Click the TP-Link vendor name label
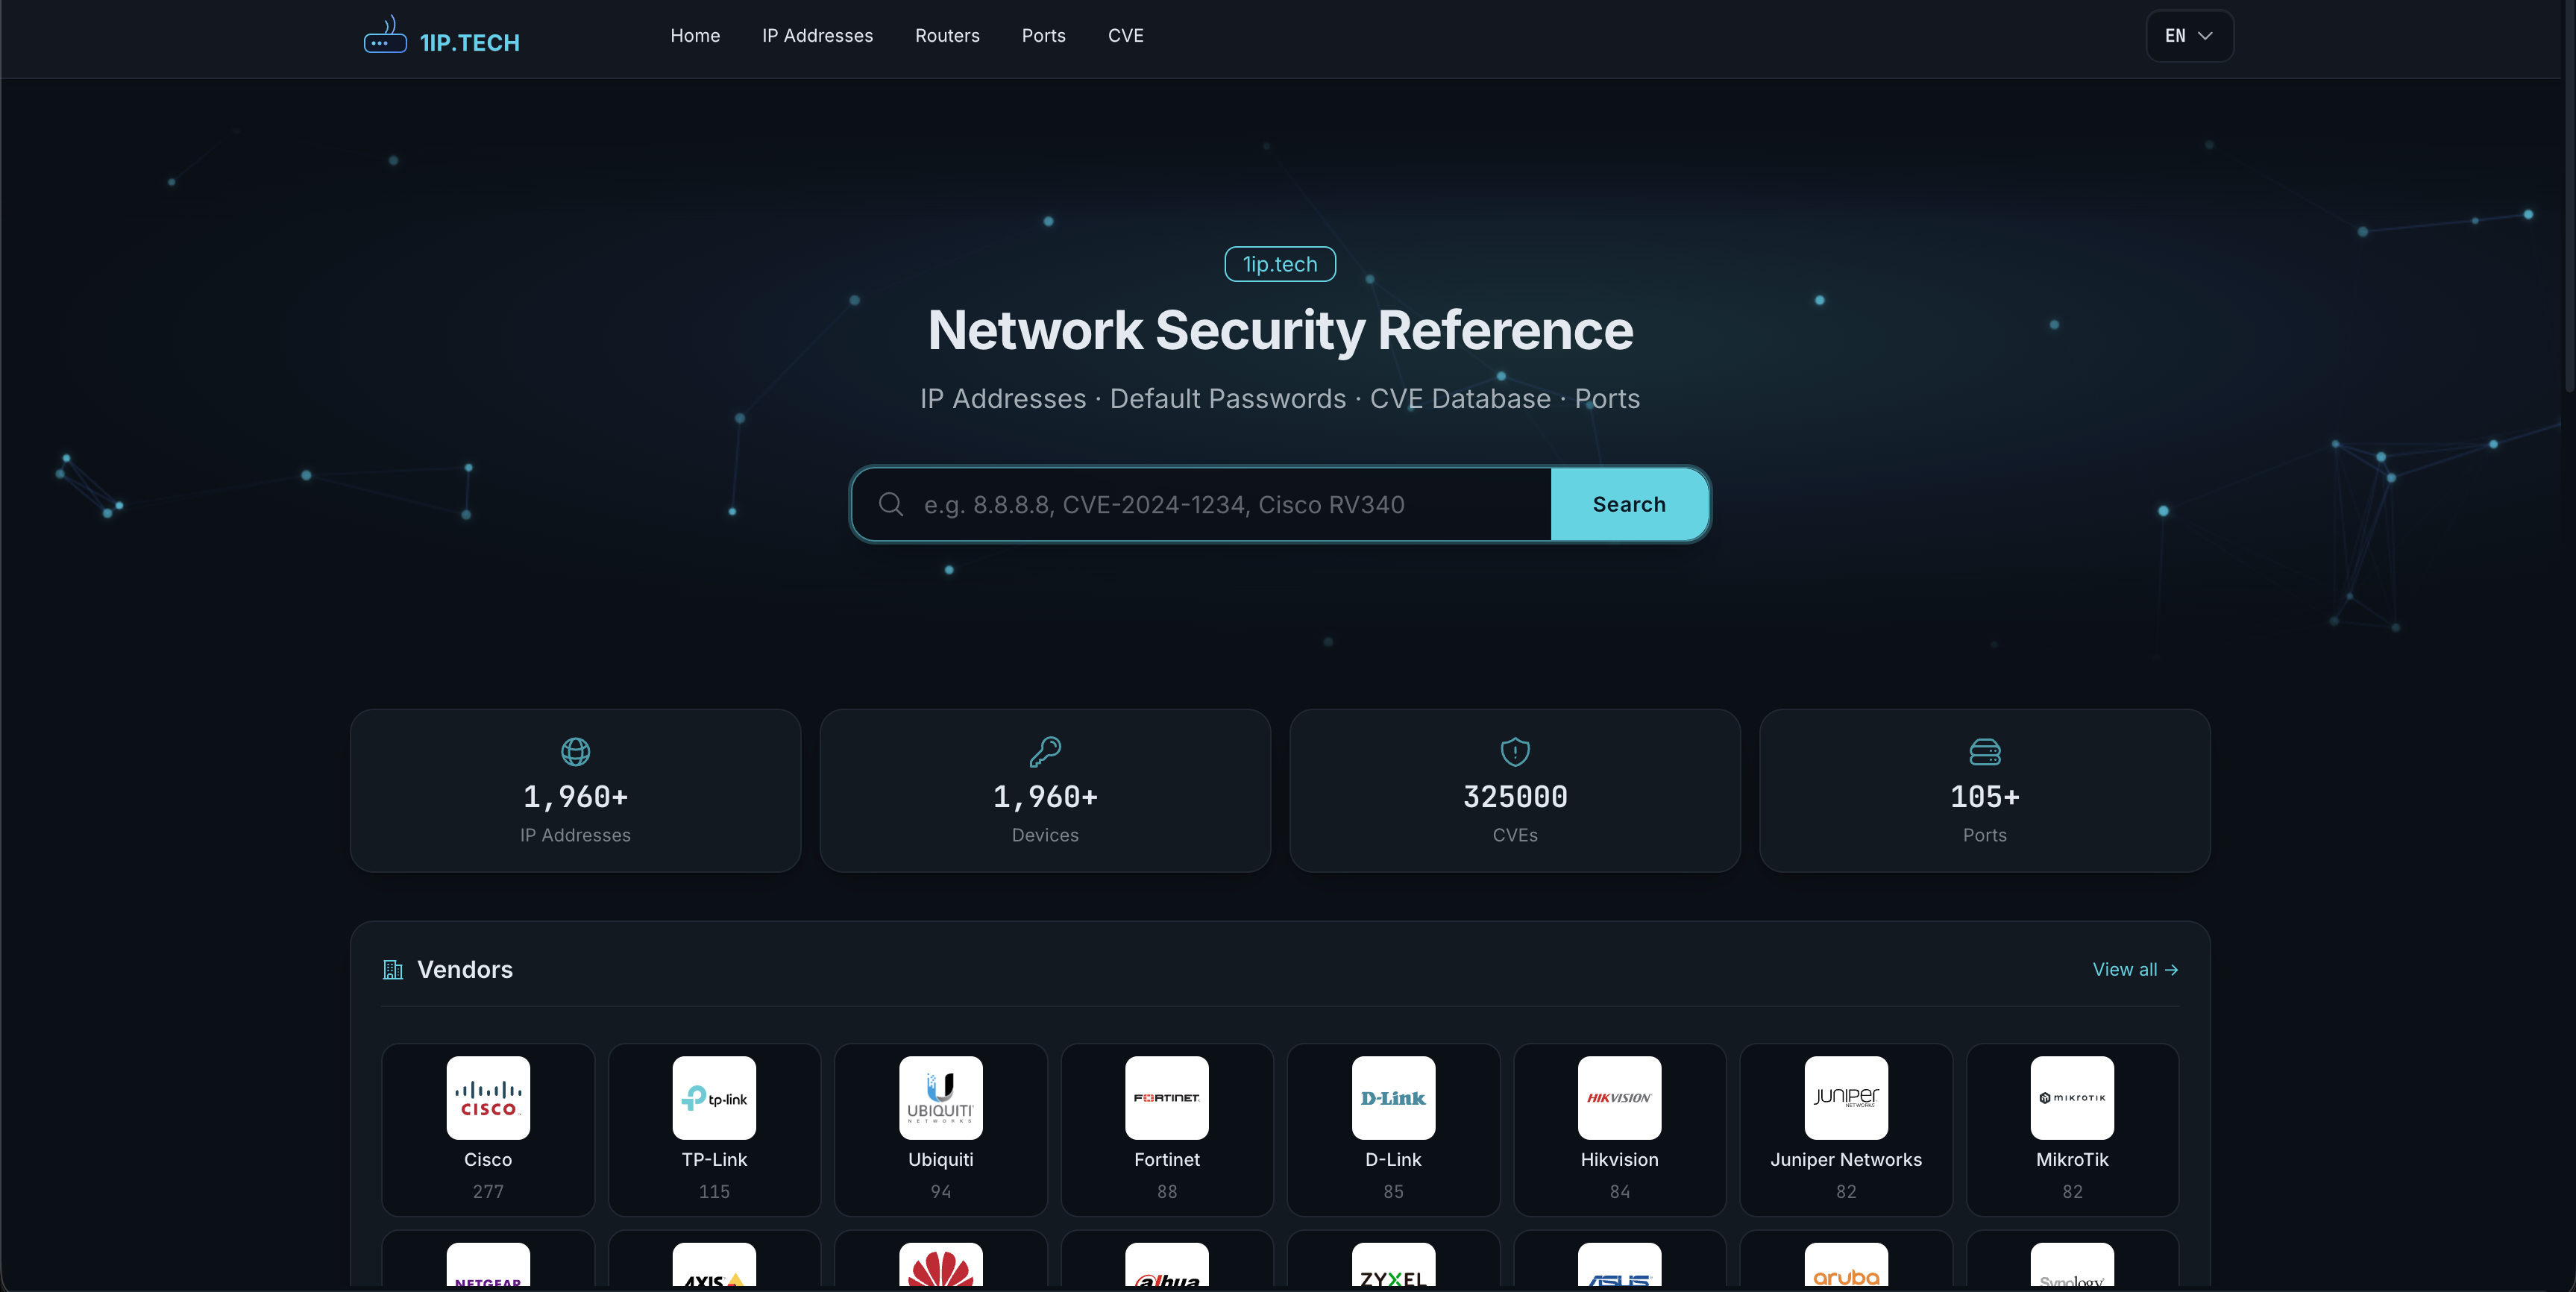 tap(714, 1159)
